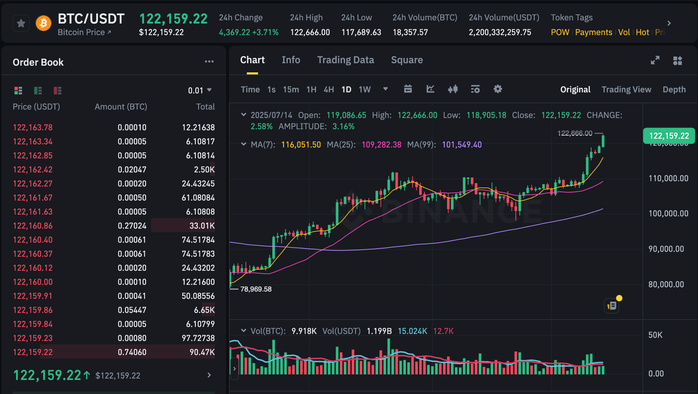Open the Order Book more options menu
698x394 pixels.
point(209,62)
